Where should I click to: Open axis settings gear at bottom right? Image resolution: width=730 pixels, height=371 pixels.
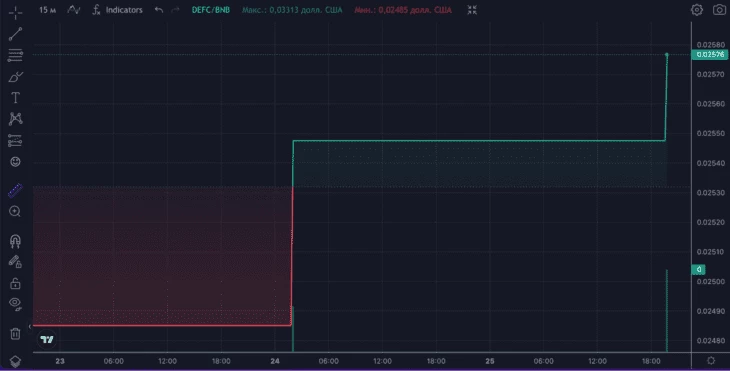tap(710, 360)
